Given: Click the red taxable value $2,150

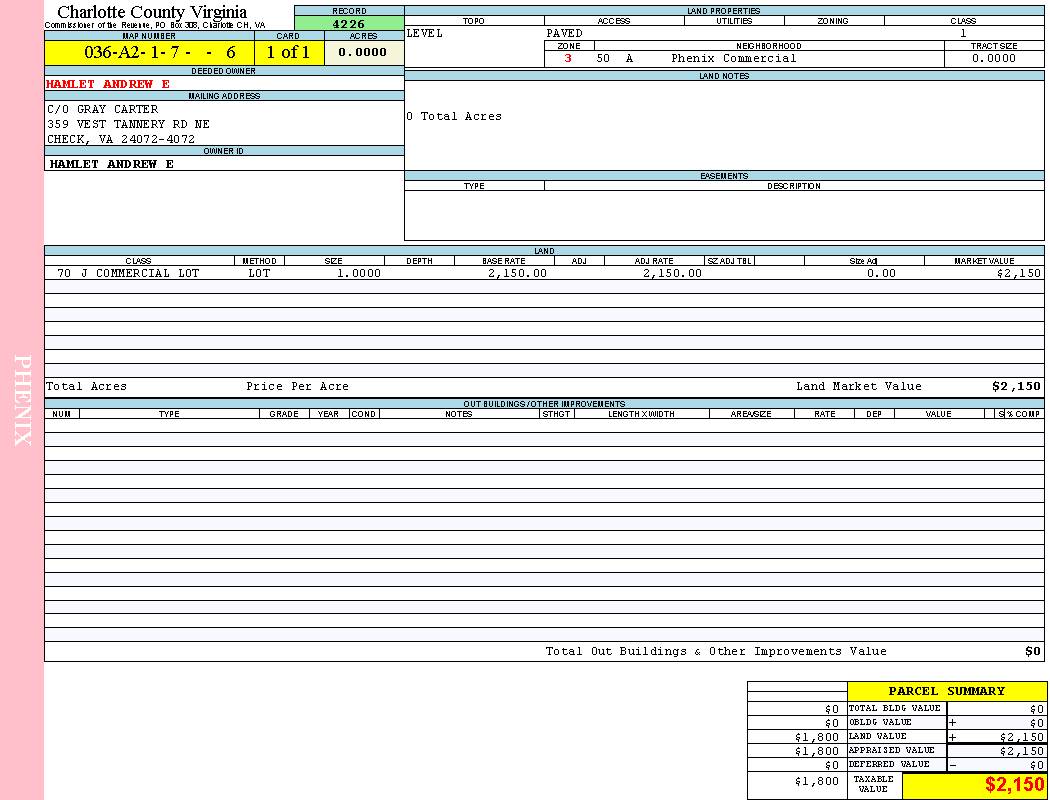Looking at the screenshot, I should point(1014,785).
